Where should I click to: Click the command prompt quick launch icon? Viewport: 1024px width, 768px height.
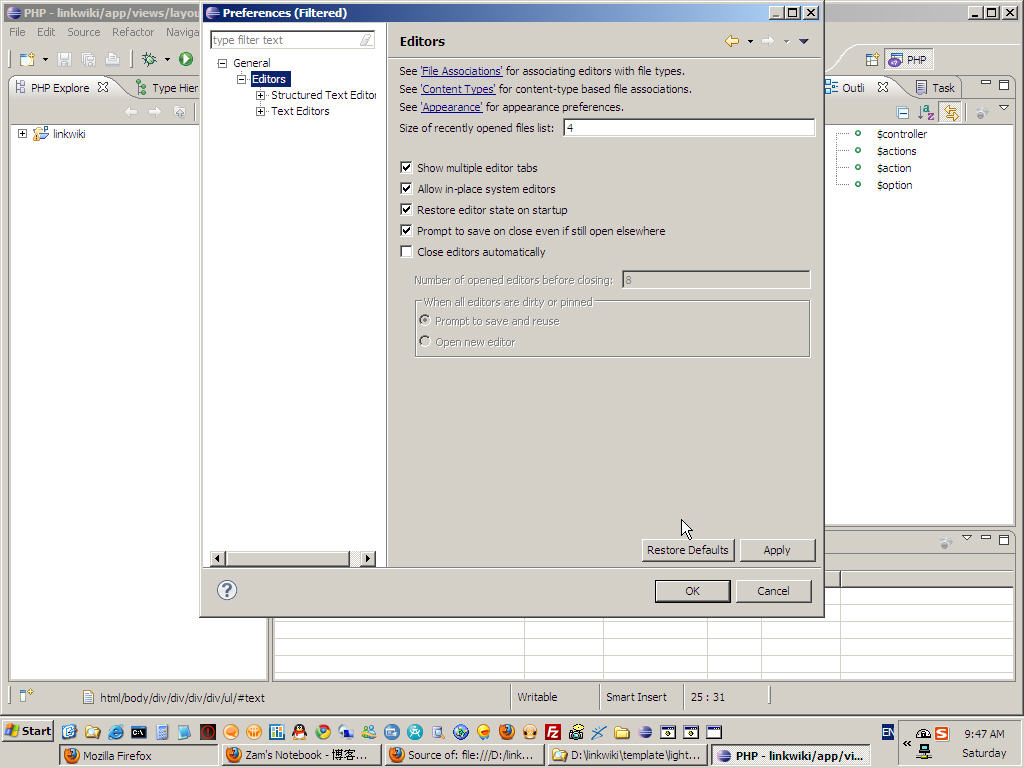pyautogui.click(x=138, y=732)
